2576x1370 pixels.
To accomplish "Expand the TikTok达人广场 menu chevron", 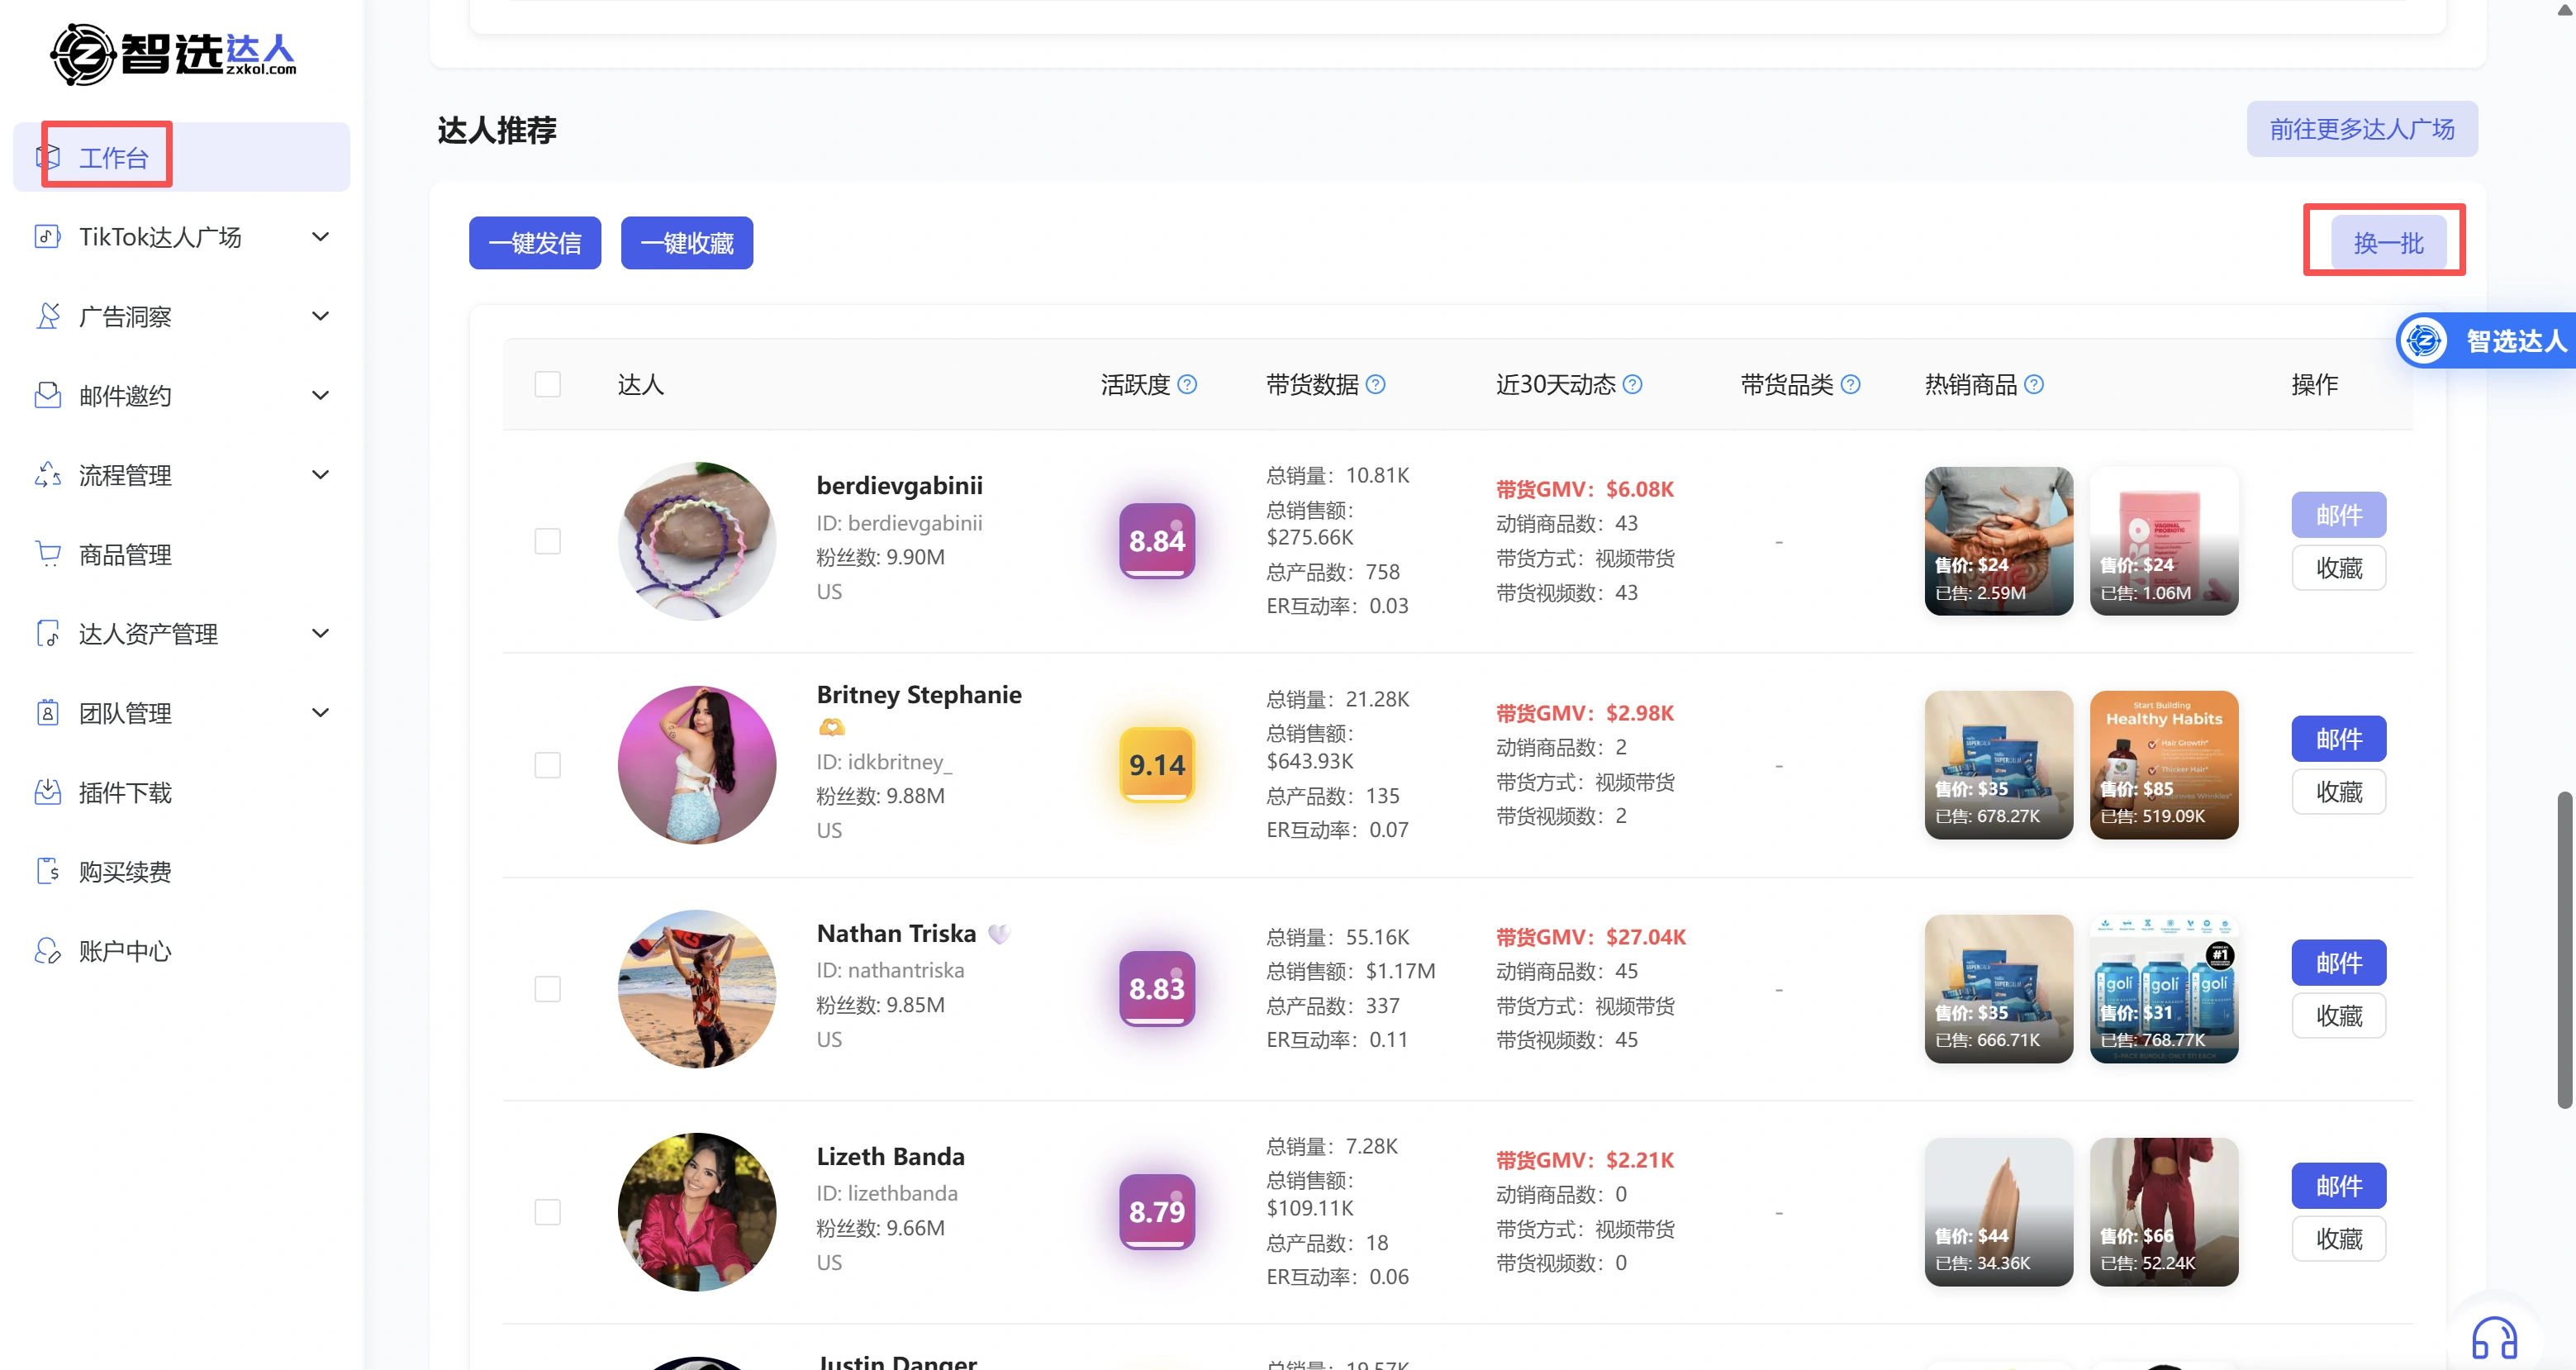I will (x=320, y=237).
